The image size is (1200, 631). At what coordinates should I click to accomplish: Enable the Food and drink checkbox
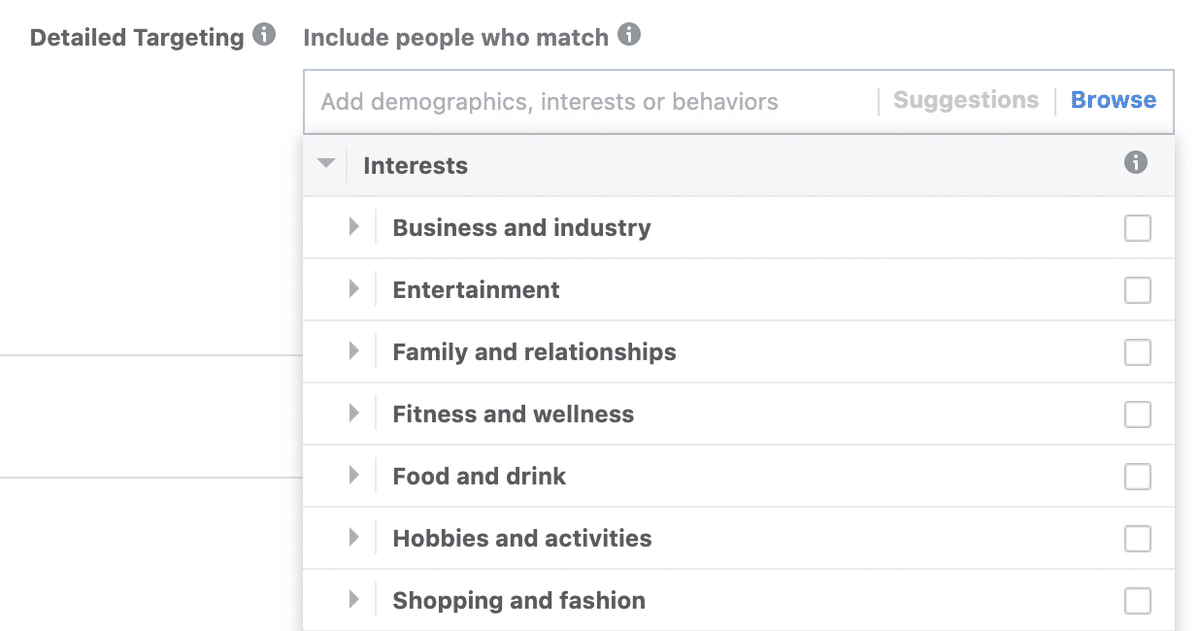(x=1137, y=476)
